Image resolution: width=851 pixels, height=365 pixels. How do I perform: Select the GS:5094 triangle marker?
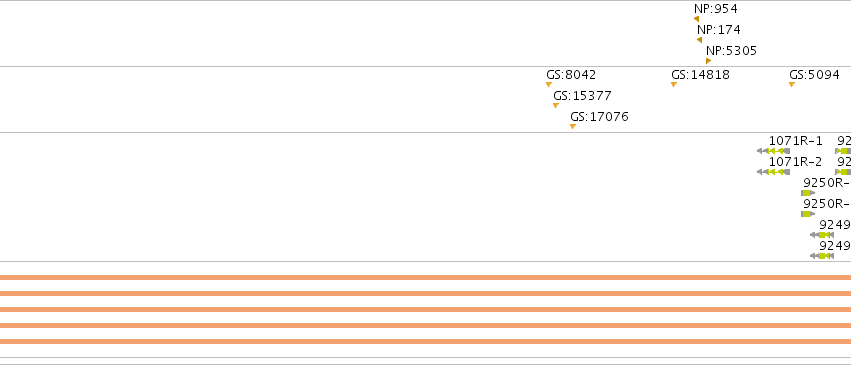point(792,85)
